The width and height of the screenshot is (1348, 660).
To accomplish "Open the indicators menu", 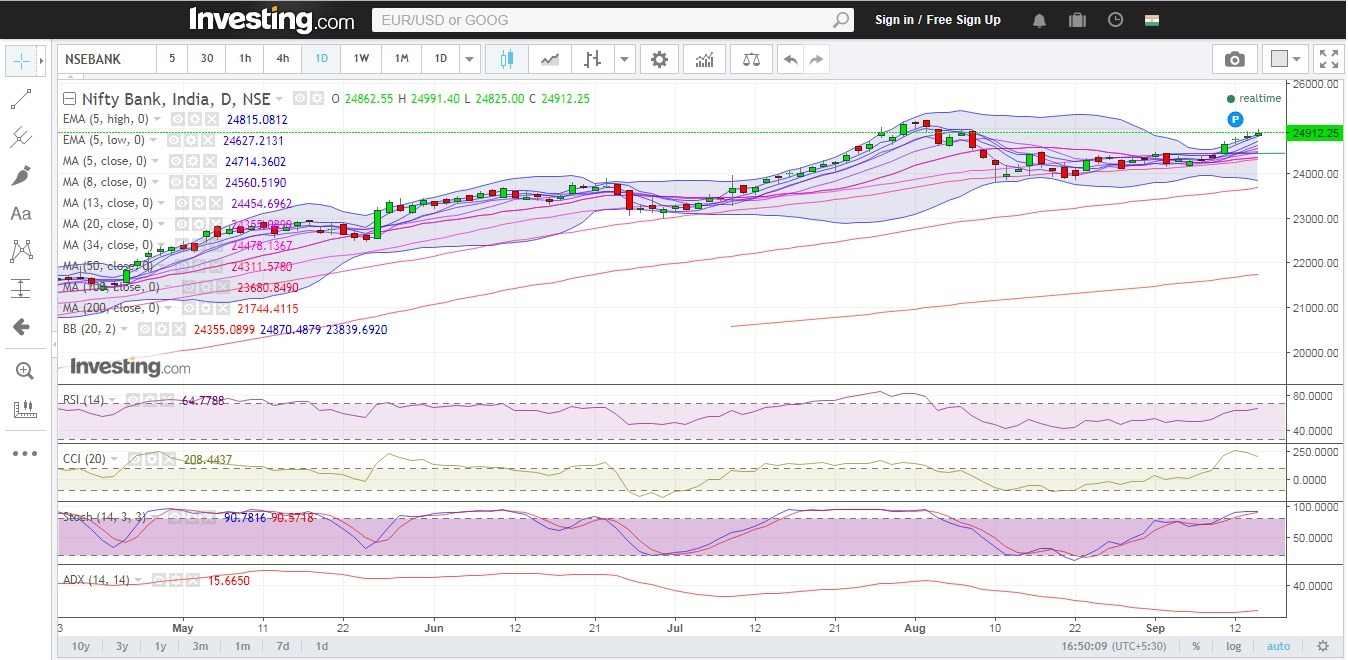I will pyautogui.click(x=705, y=59).
